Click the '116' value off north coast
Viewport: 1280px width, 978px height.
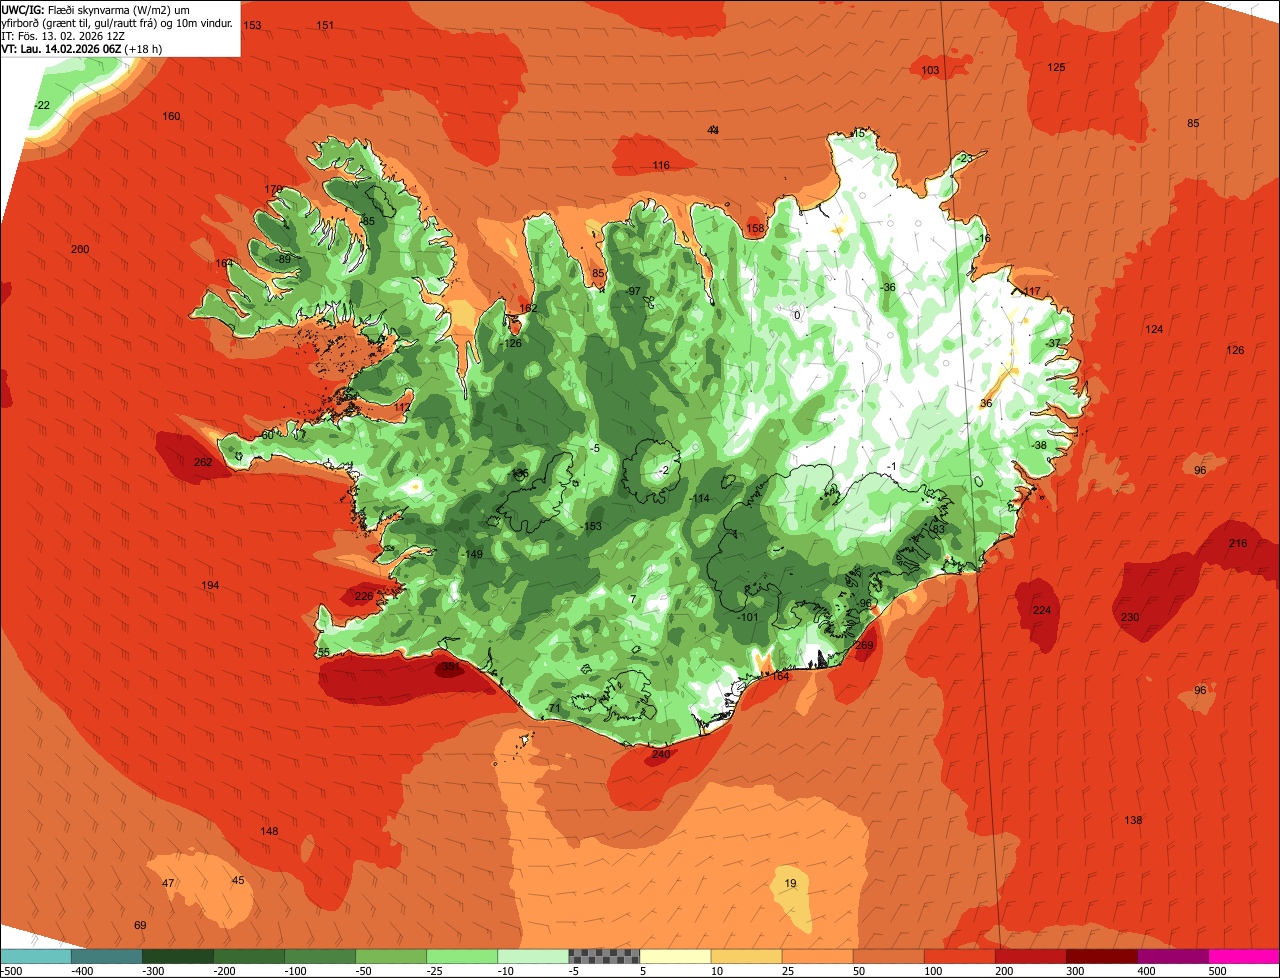661,165
